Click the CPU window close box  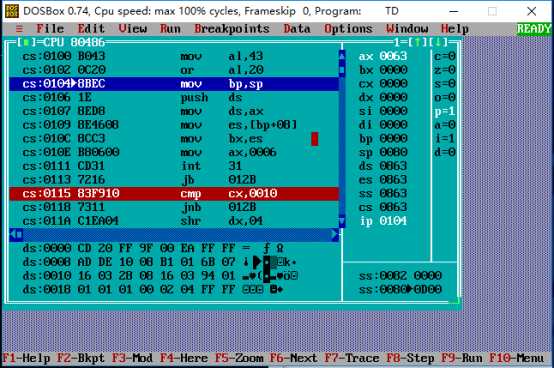pos(26,42)
